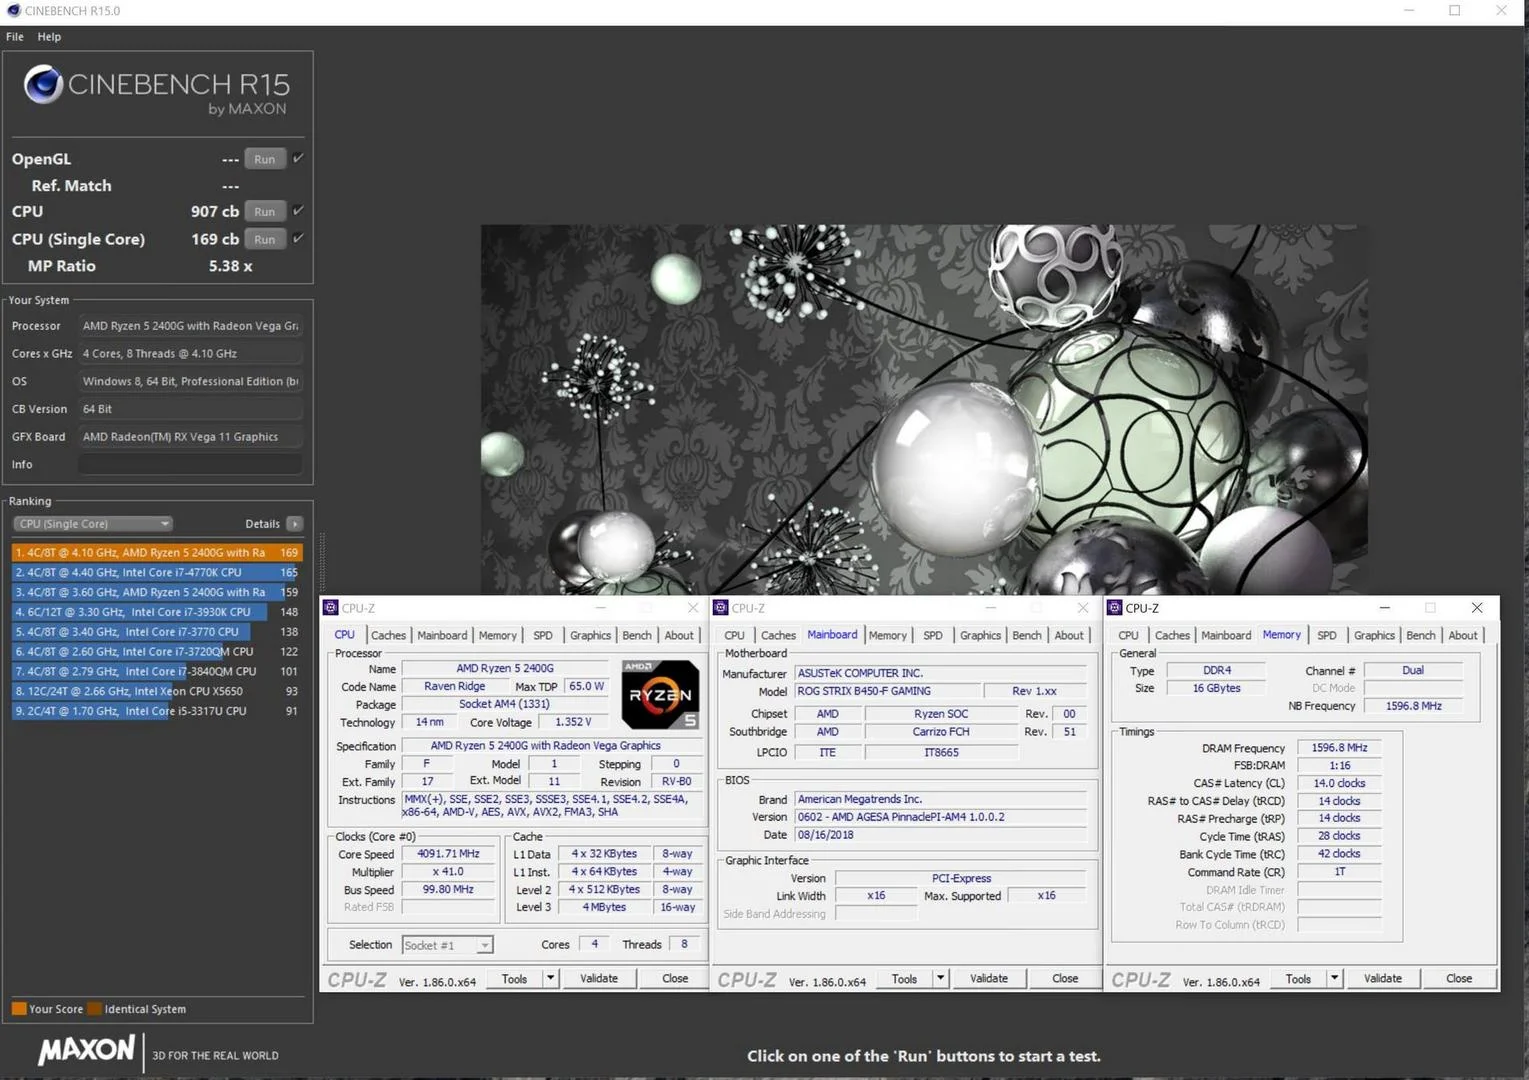
Task: Click Validate in the CPU-Z CPU window
Action: (x=599, y=979)
